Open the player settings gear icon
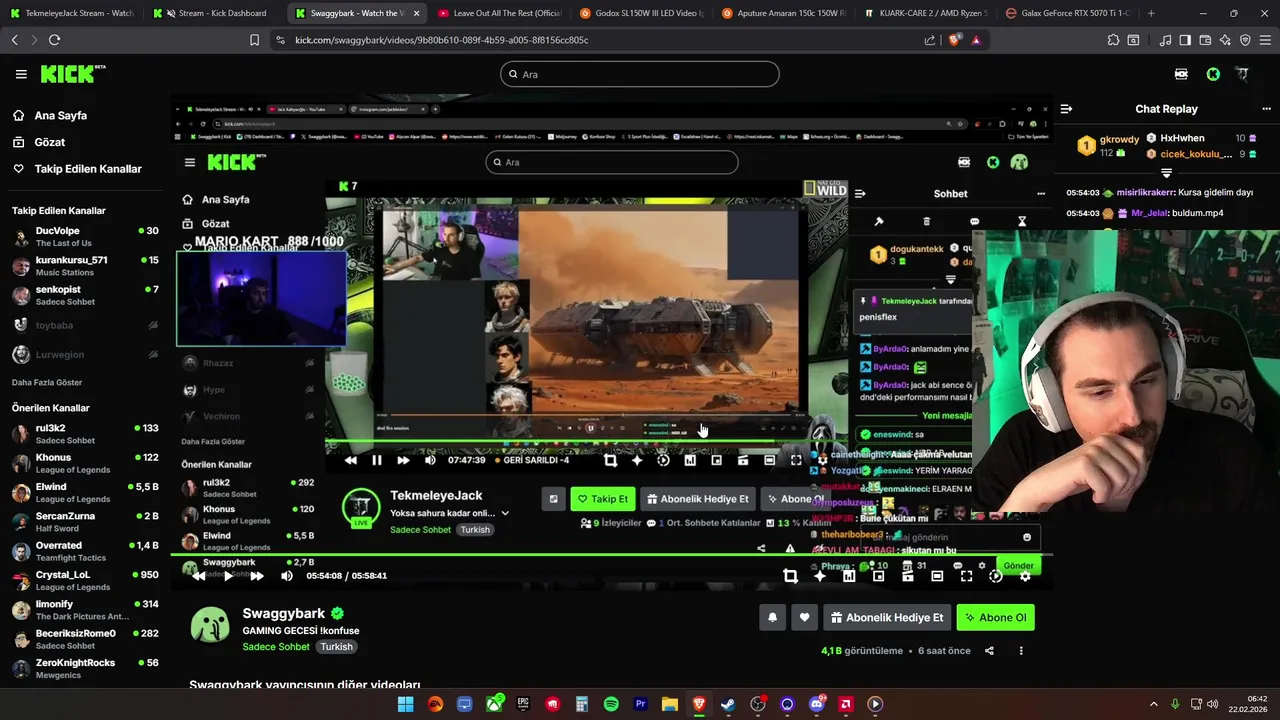This screenshot has height=720, width=1280. 1025,576
